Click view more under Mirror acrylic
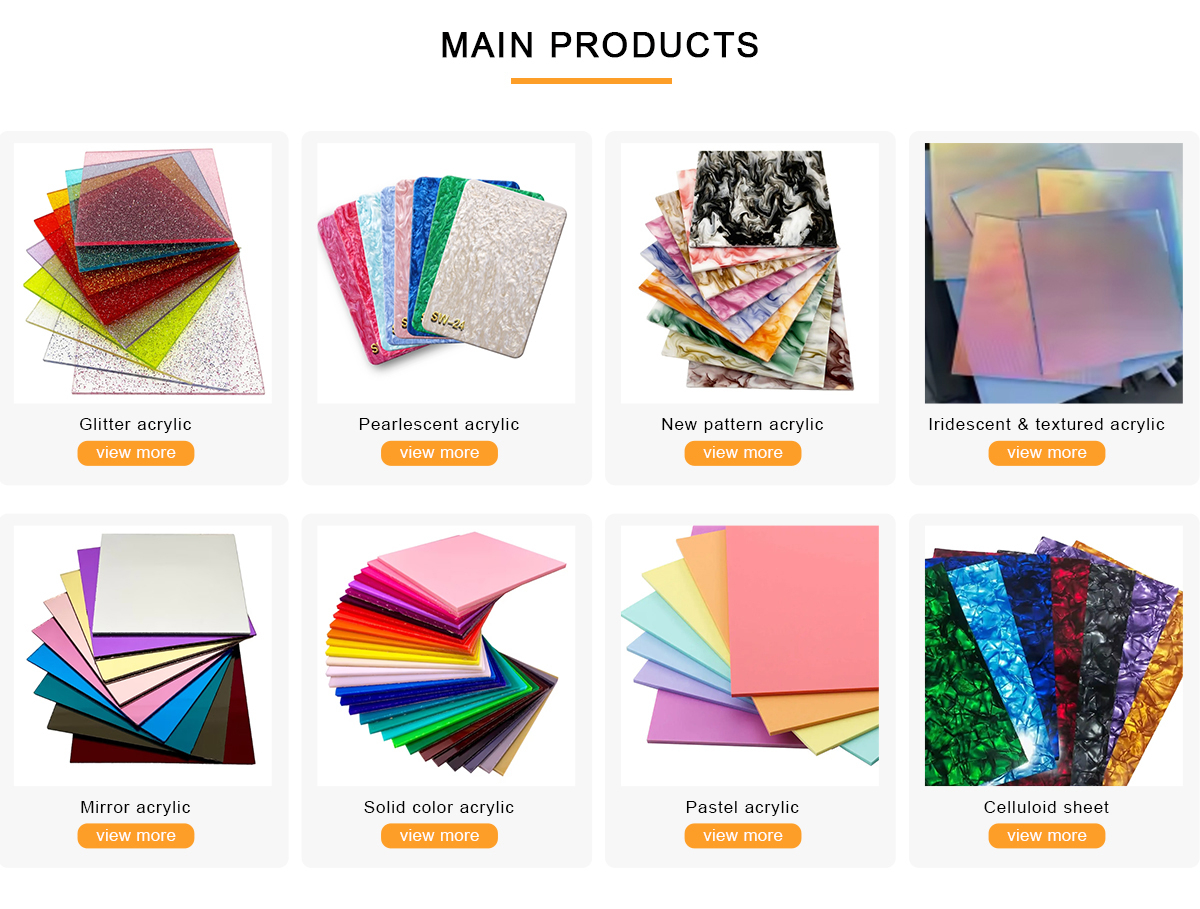Screen dimensions: 1200x909 [x=136, y=836]
